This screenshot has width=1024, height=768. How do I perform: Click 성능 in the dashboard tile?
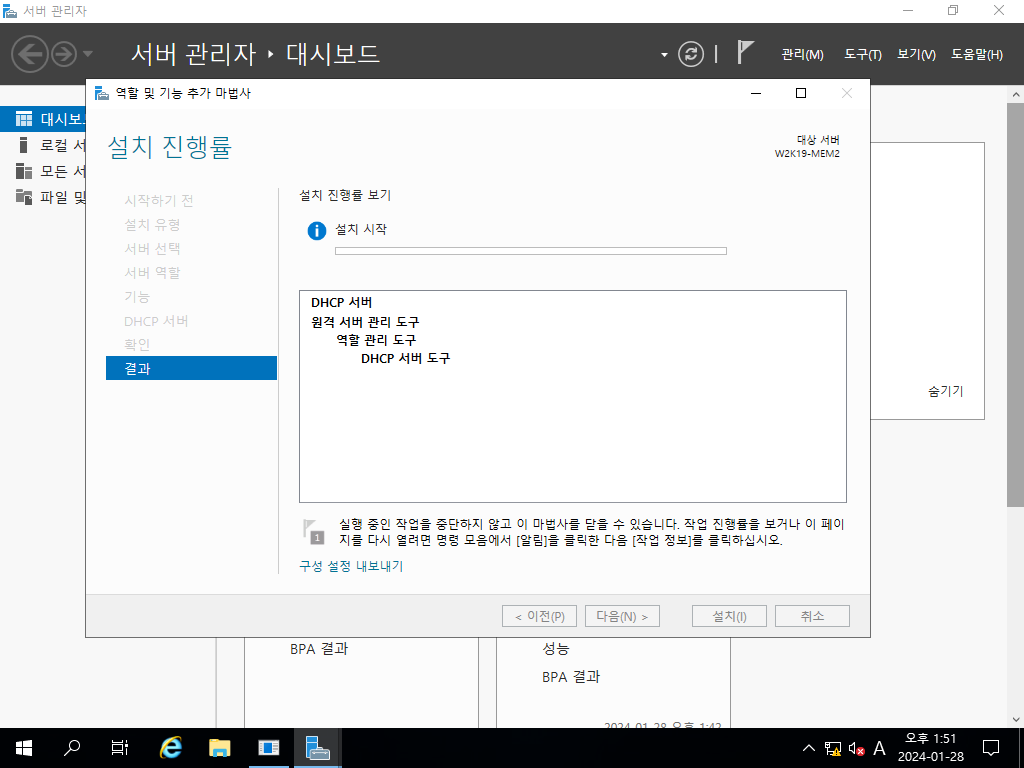tap(556, 648)
